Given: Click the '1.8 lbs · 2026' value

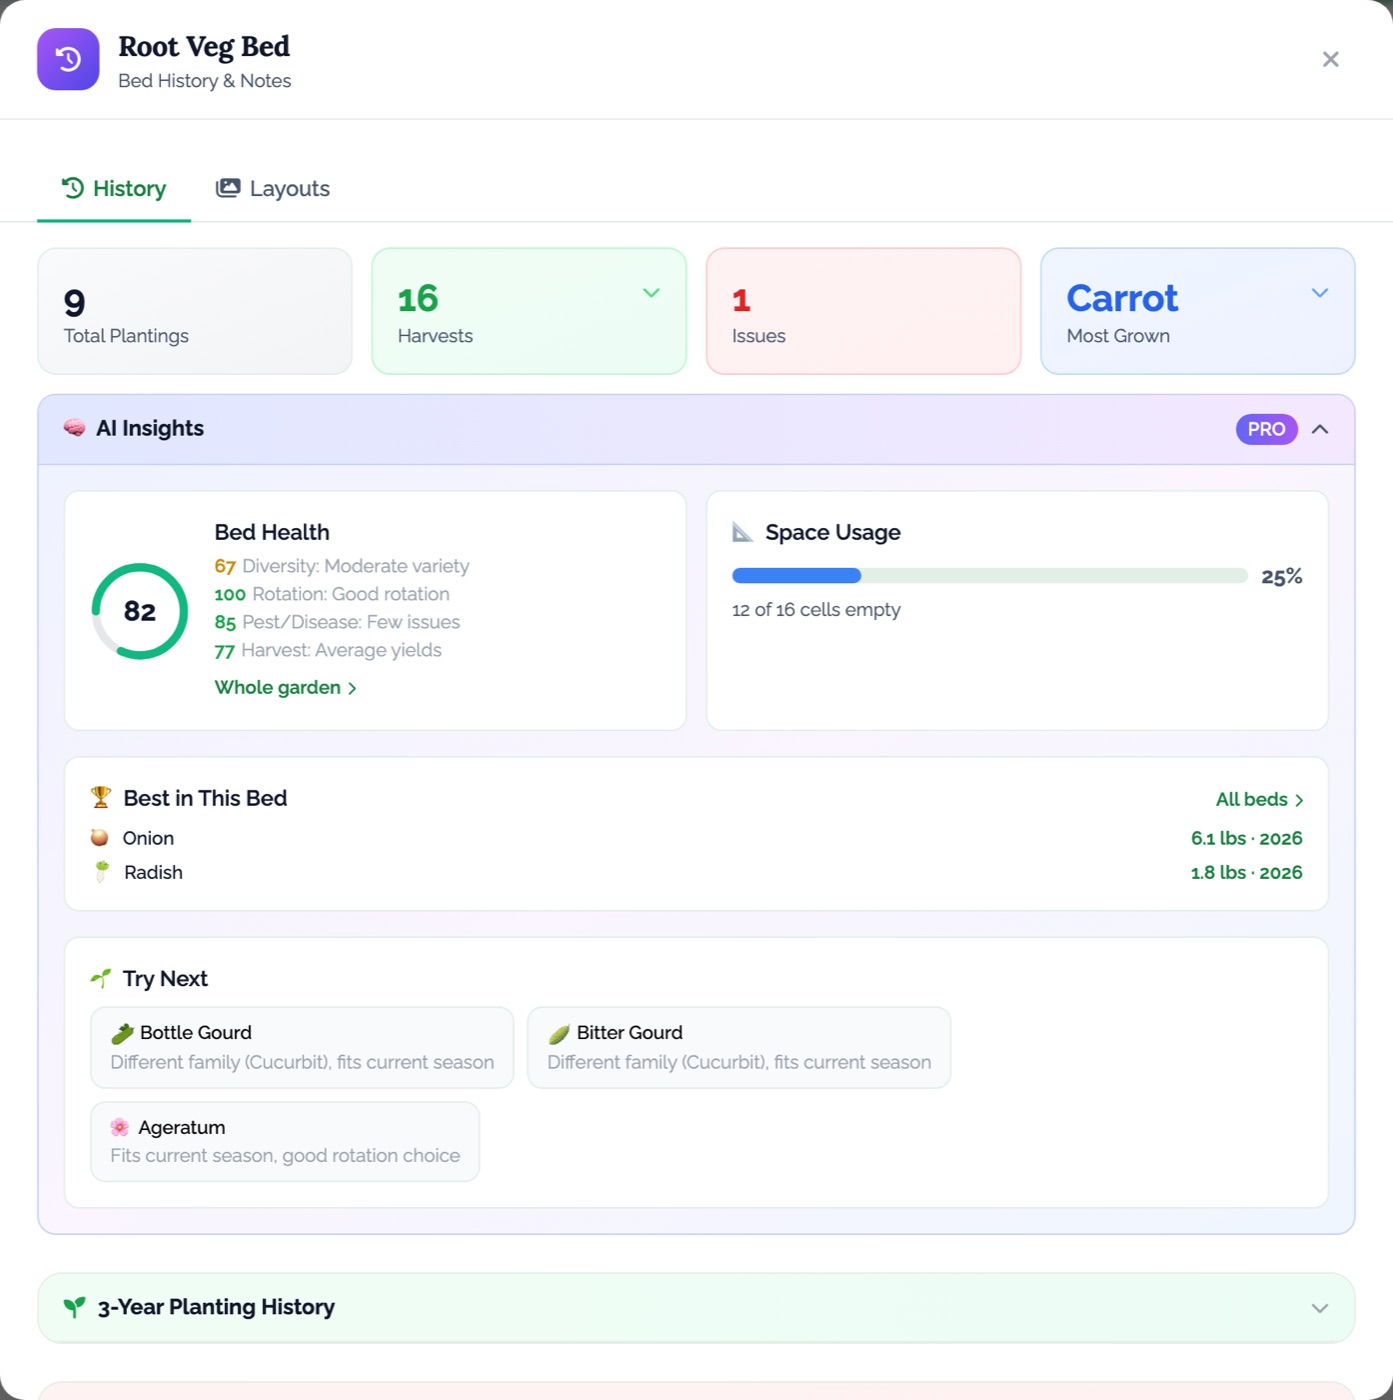Looking at the screenshot, I should tap(1246, 872).
